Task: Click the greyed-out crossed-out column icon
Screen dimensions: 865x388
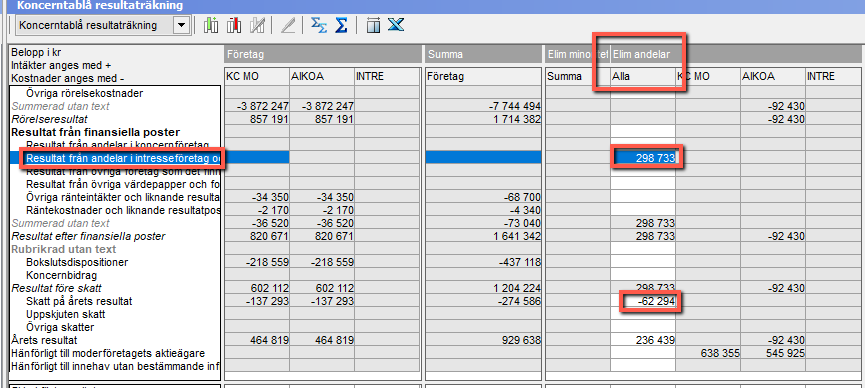Action: point(256,25)
